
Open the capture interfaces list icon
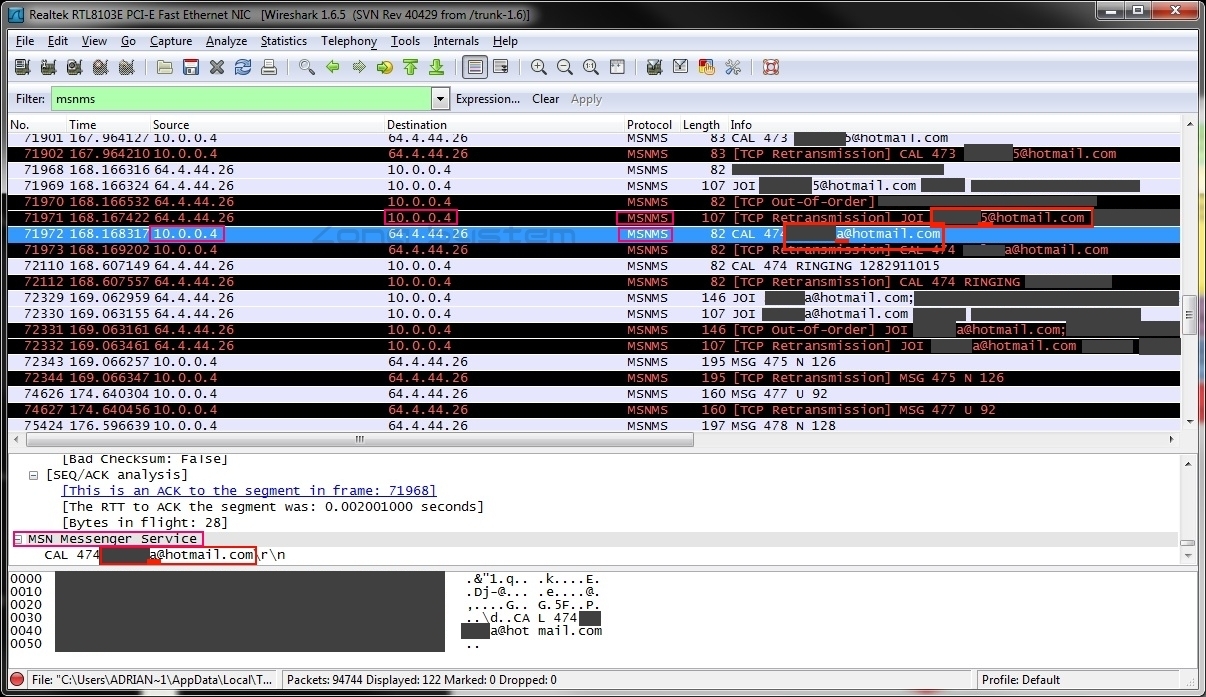coord(22,67)
